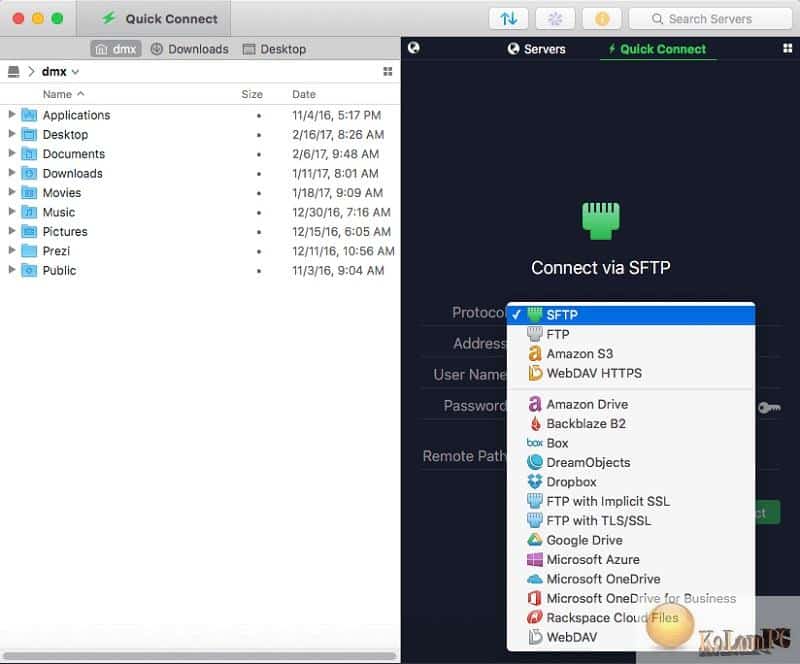Switch to the Quick Connect pane tab
The height and width of the screenshot is (664, 800).
(x=658, y=49)
